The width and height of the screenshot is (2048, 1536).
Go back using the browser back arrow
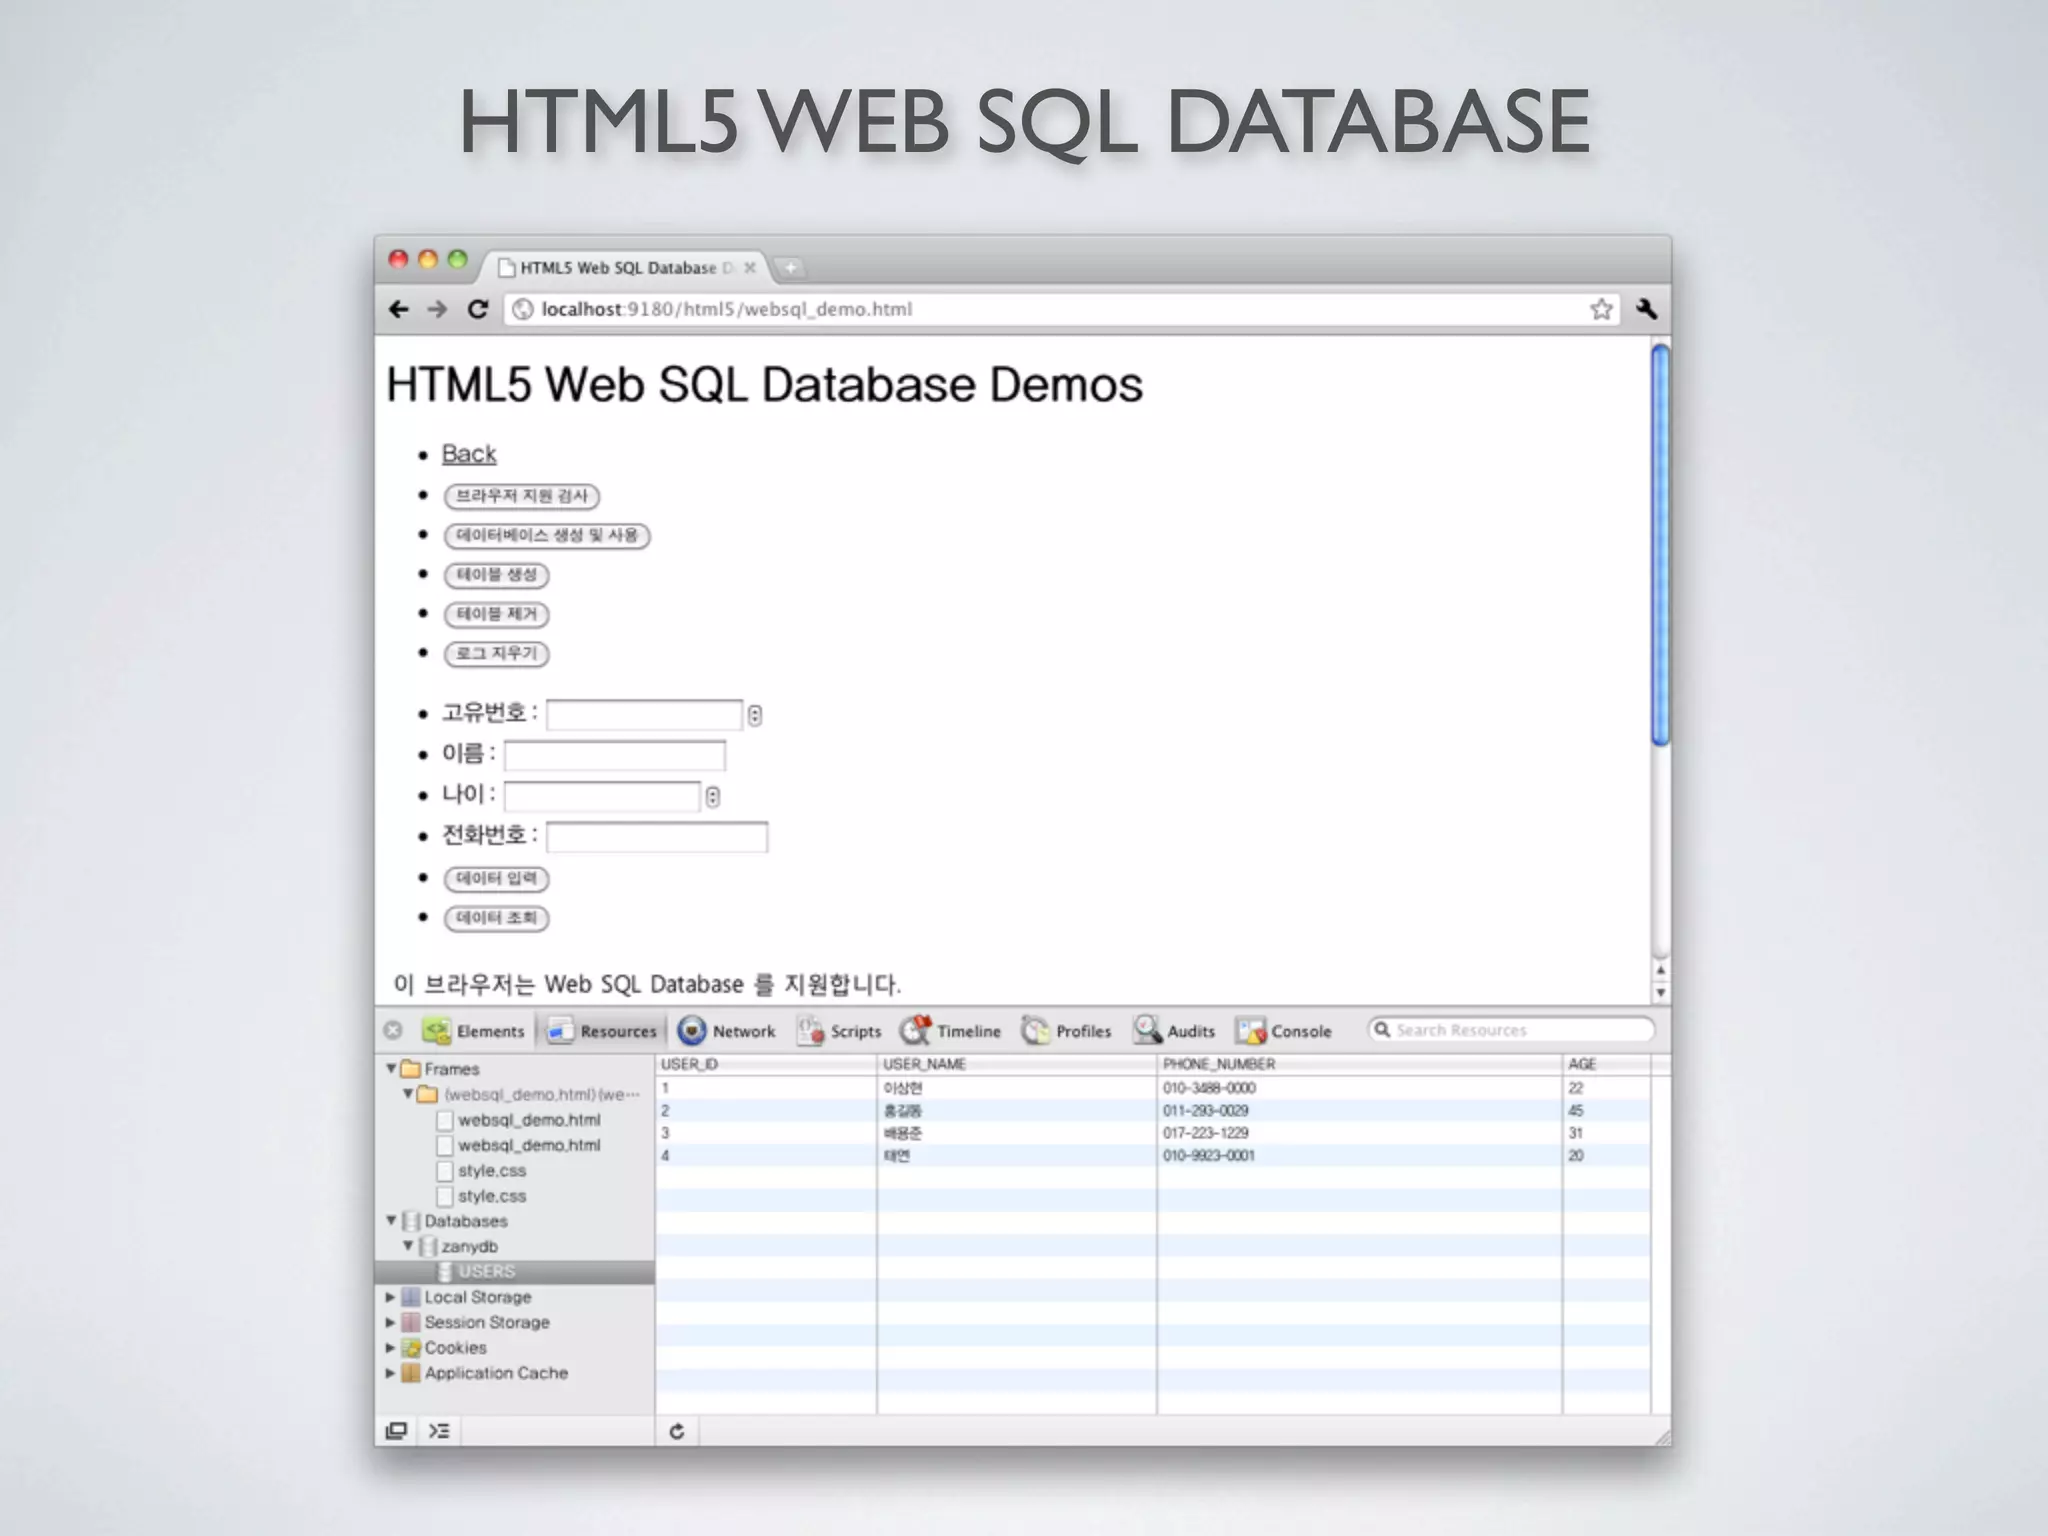398,309
